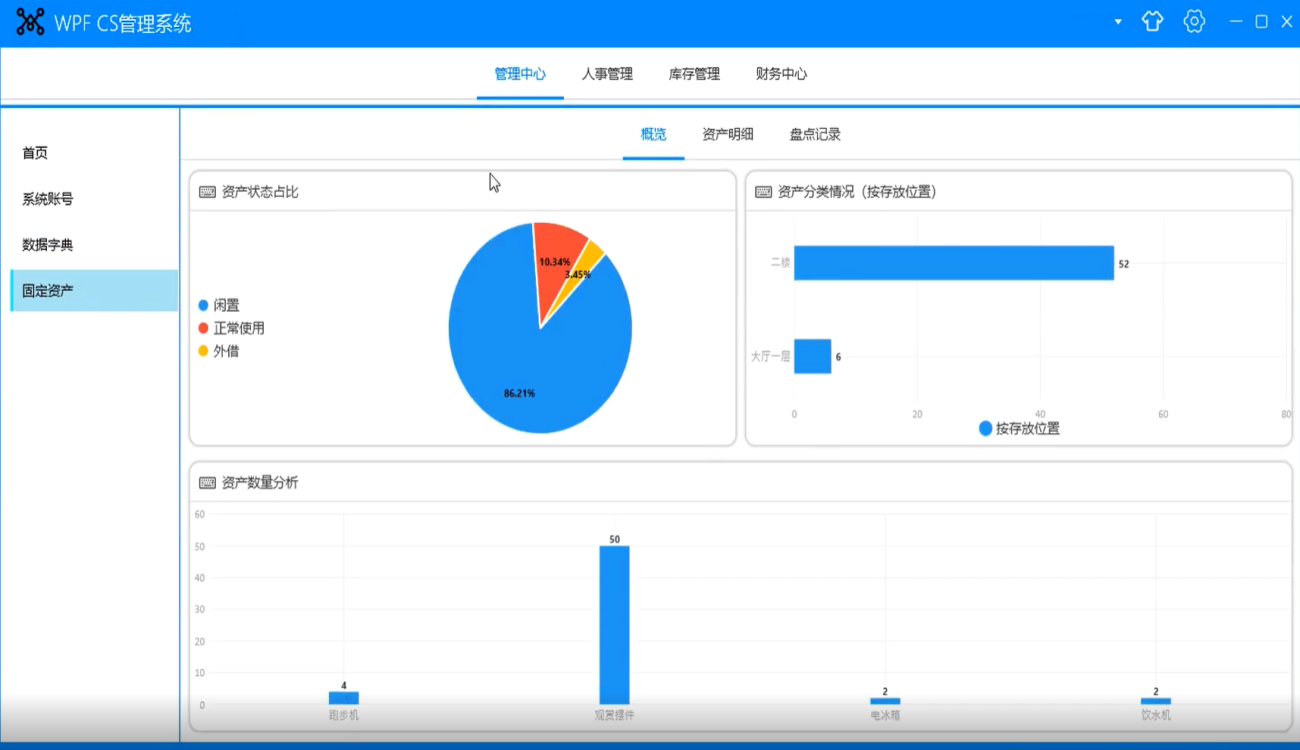Click the app logo in the title bar
The image size is (1300, 750).
point(30,22)
